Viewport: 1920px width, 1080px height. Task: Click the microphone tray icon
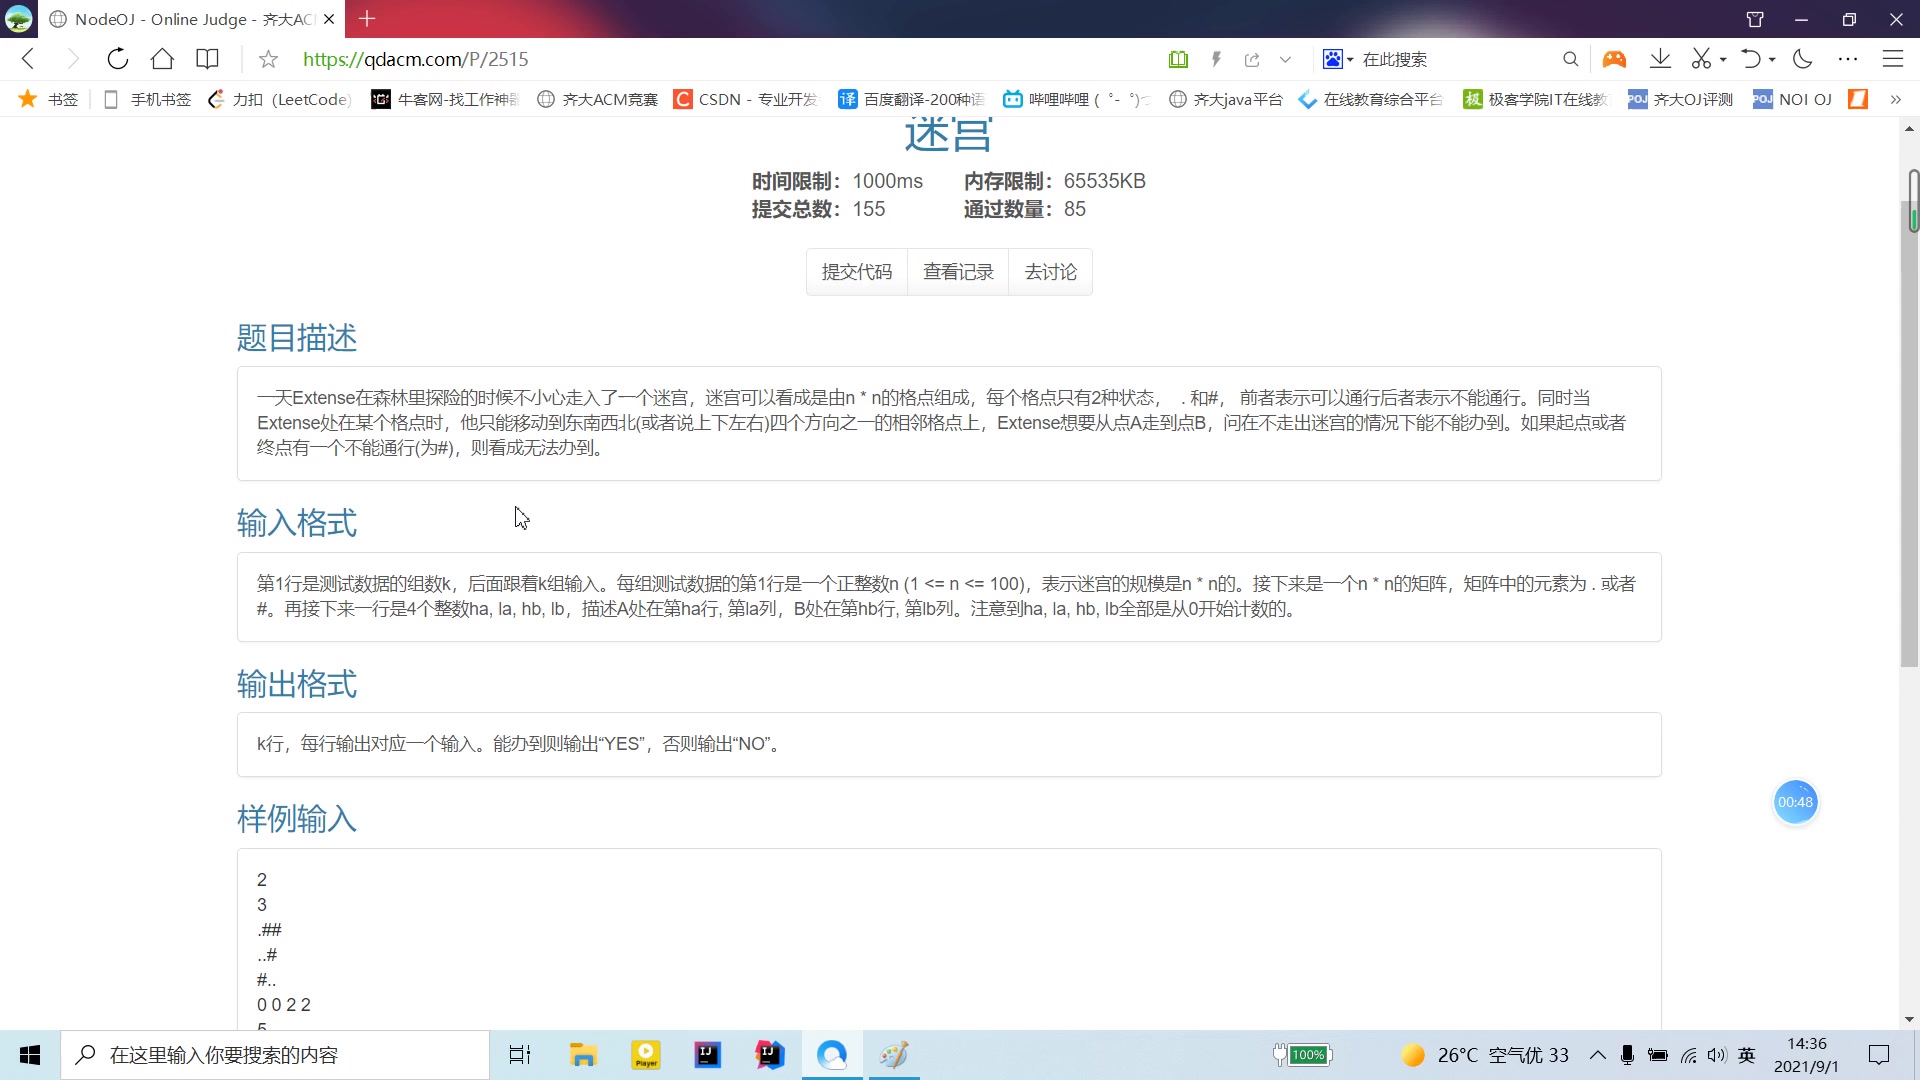coord(1627,1055)
